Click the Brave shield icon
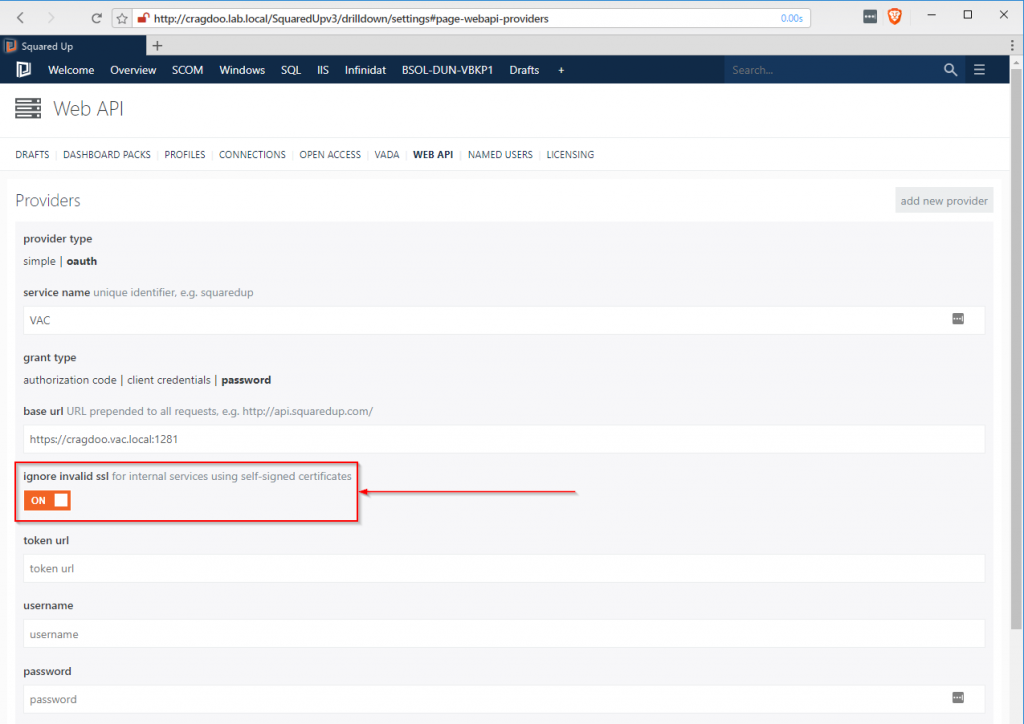 (895, 17)
